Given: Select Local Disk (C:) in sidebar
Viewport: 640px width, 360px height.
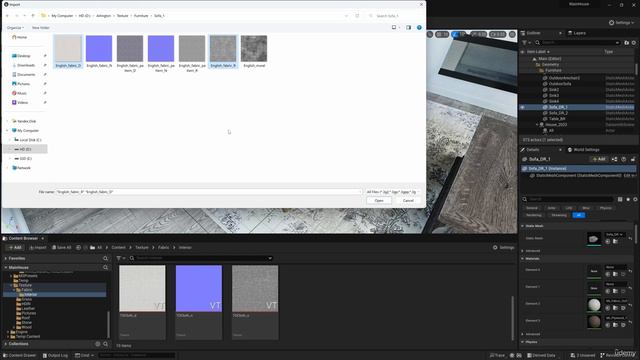Looking at the screenshot, I should click(28, 140).
